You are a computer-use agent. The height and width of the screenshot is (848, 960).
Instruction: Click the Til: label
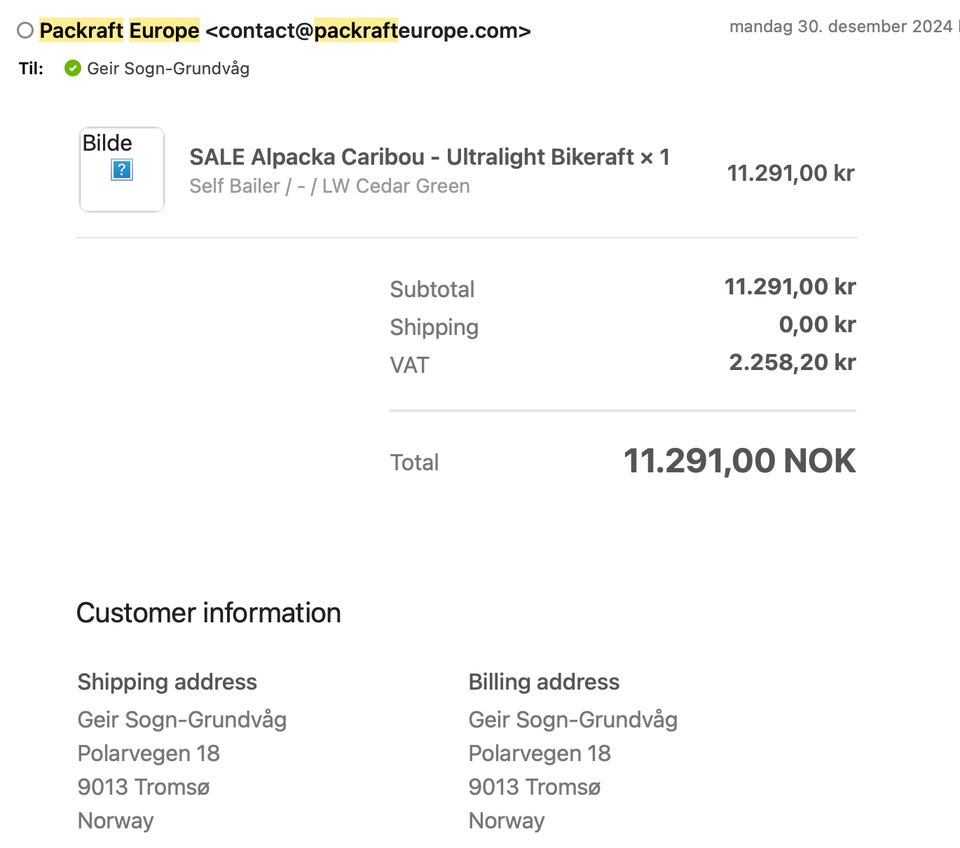pyautogui.click(x=31, y=69)
